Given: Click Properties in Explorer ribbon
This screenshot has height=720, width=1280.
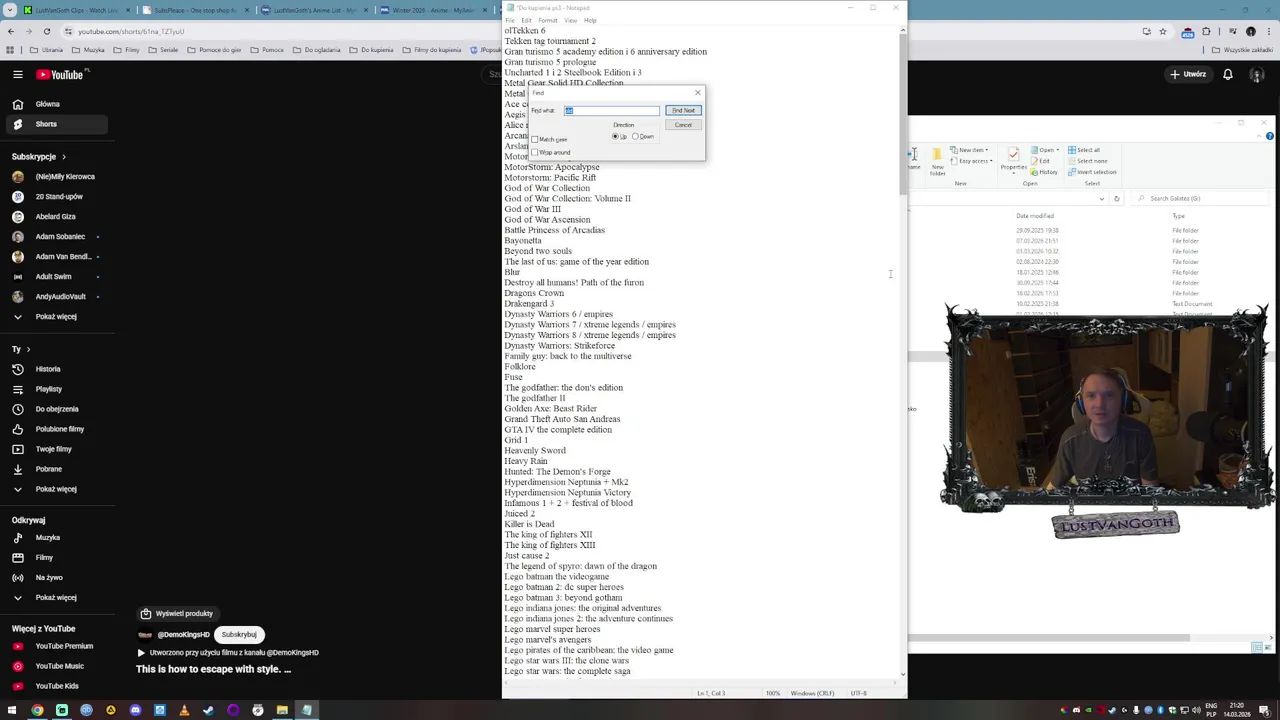Looking at the screenshot, I should [x=1014, y=160].
